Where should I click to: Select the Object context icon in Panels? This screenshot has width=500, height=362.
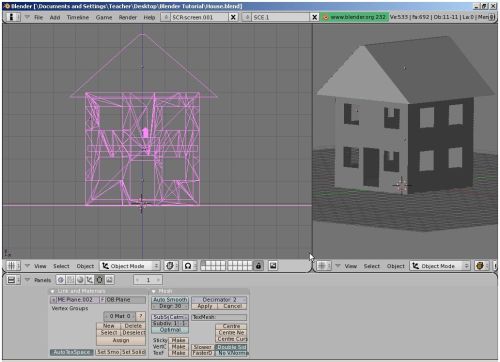90,280
